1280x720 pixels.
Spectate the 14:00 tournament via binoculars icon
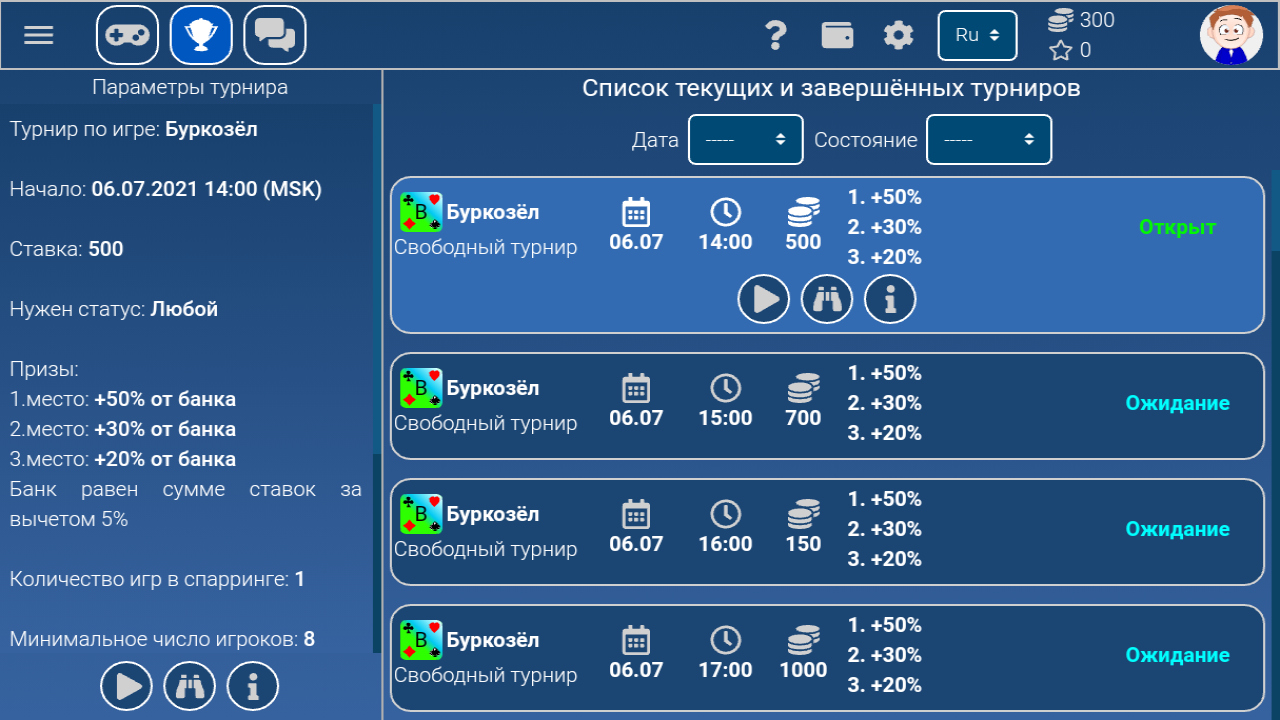pyautogui.click(x=827, y=298)
